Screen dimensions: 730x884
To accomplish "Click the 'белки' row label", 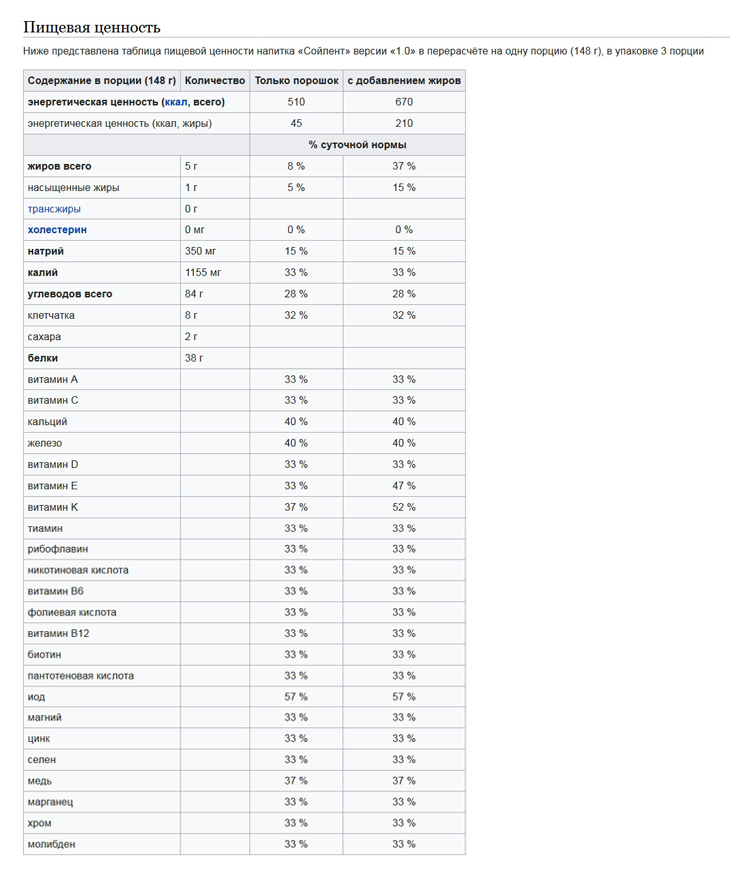I will pos(43,358).
